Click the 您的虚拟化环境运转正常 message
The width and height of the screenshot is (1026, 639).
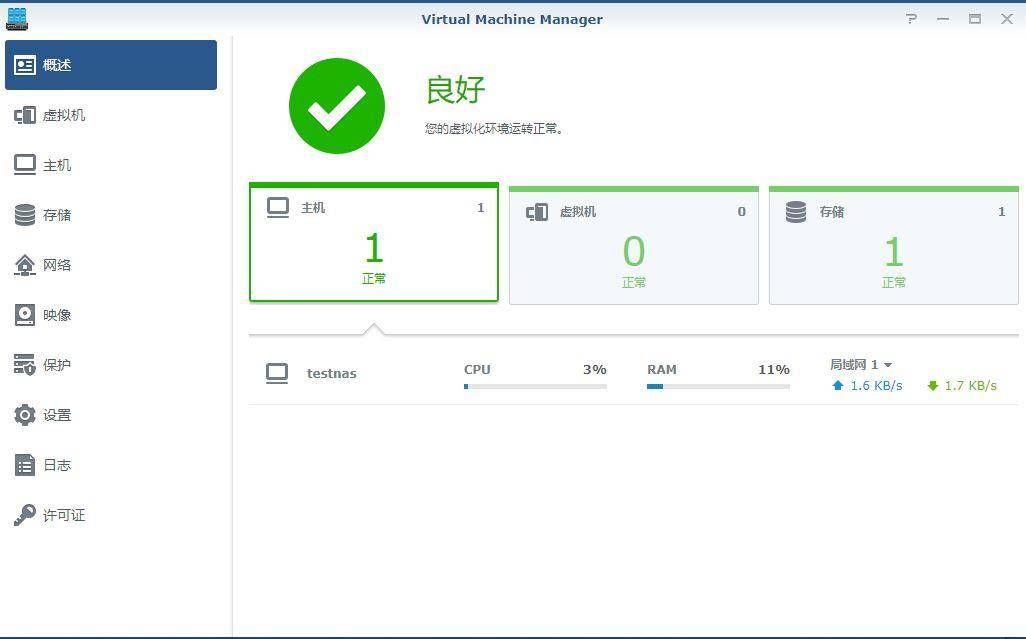(x=493, y=129)
